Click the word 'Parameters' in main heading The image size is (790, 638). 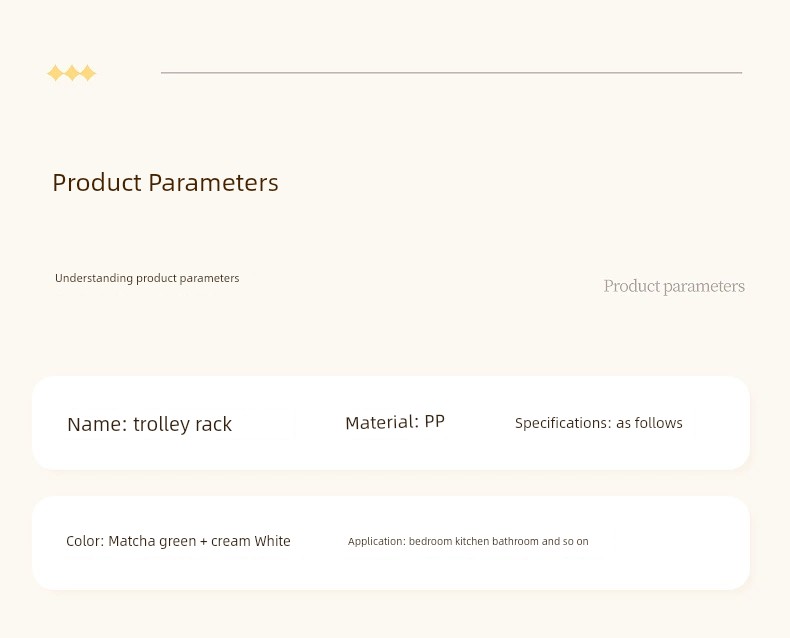tap(213, 182)
